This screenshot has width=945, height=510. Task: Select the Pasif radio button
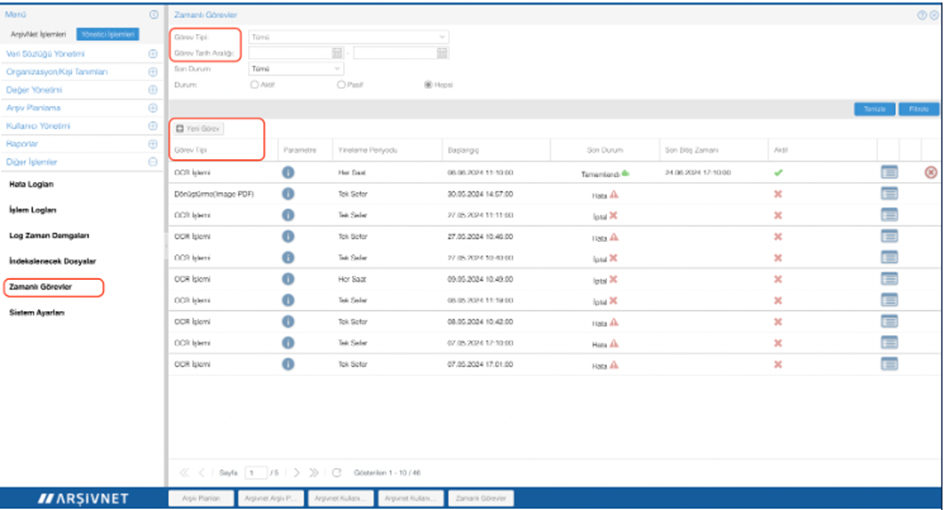pos(341,85)
